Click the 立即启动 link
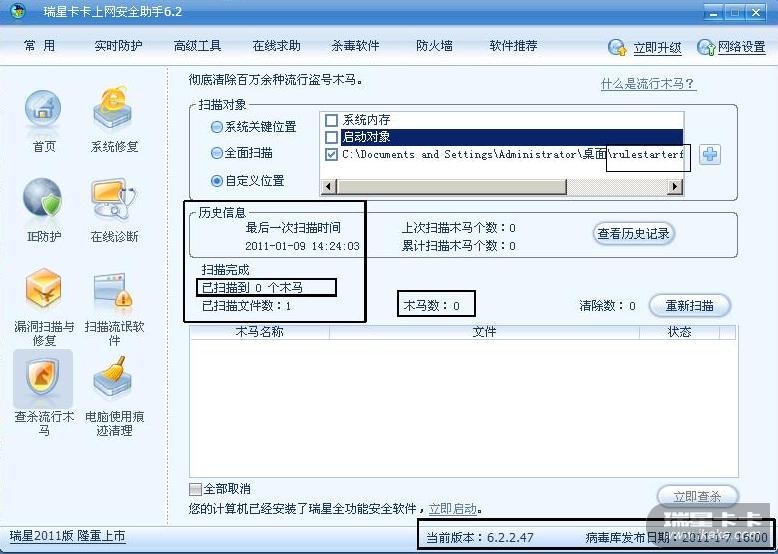Viewport: 778px width, 554px height. (x=453, y=509)
